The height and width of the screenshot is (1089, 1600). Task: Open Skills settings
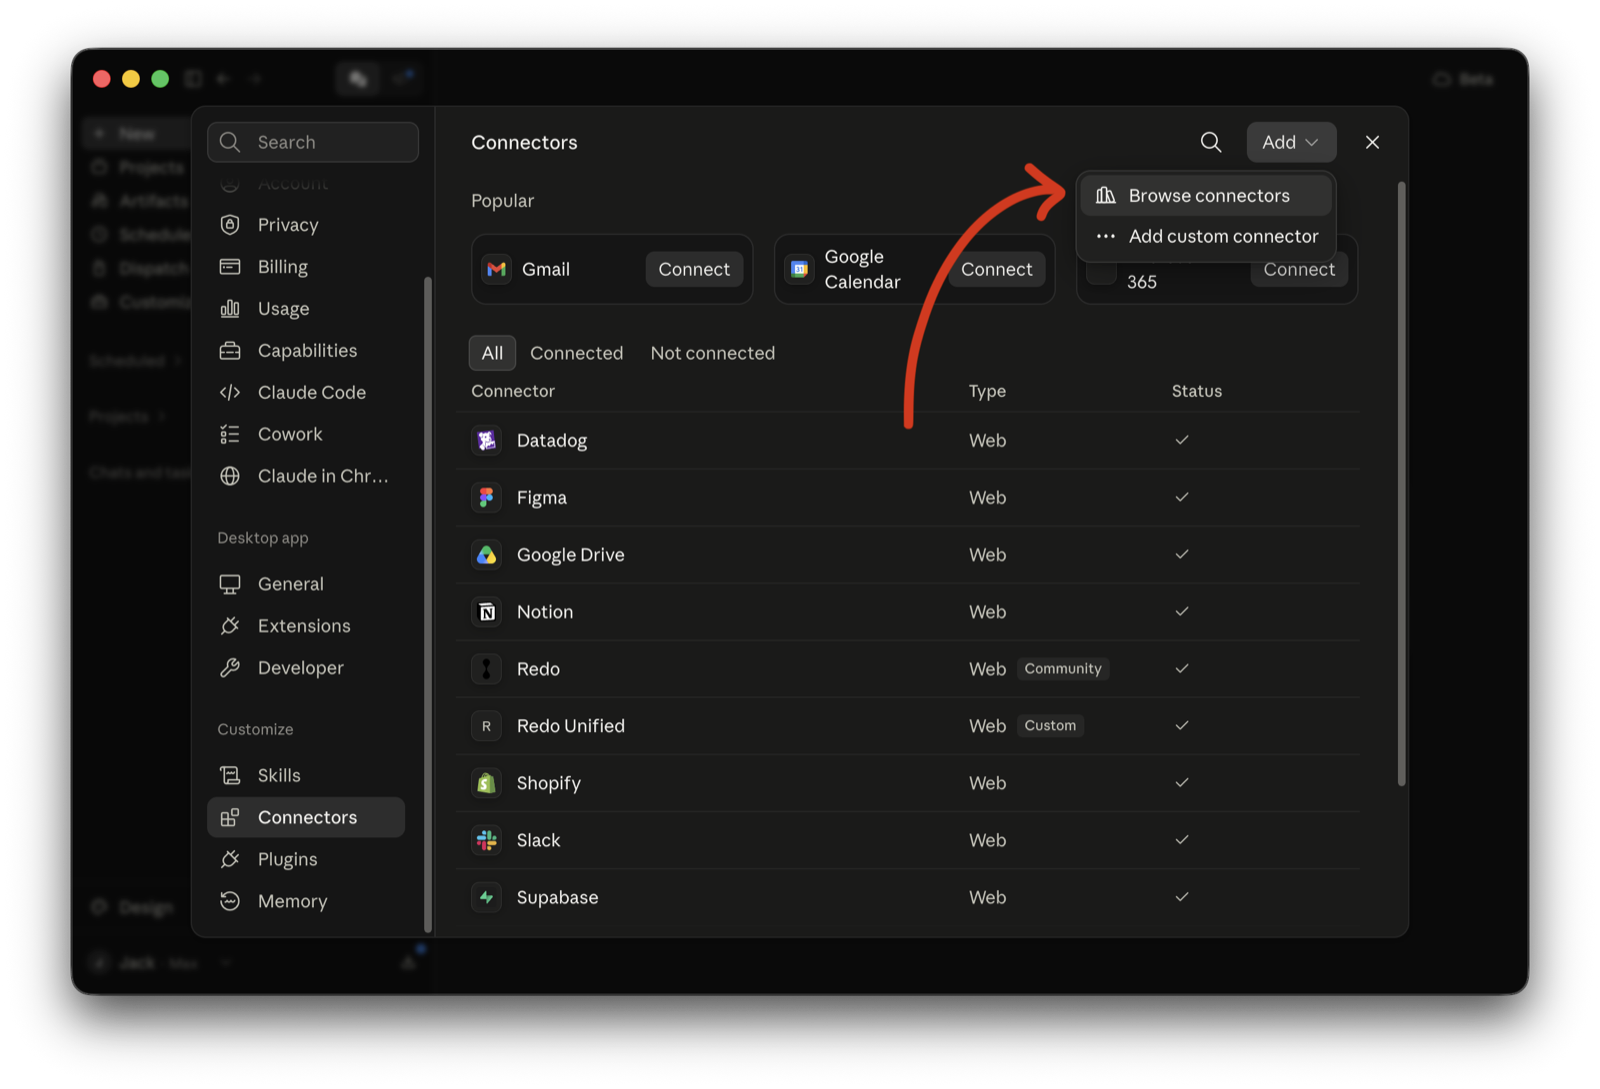click(305, 776)
